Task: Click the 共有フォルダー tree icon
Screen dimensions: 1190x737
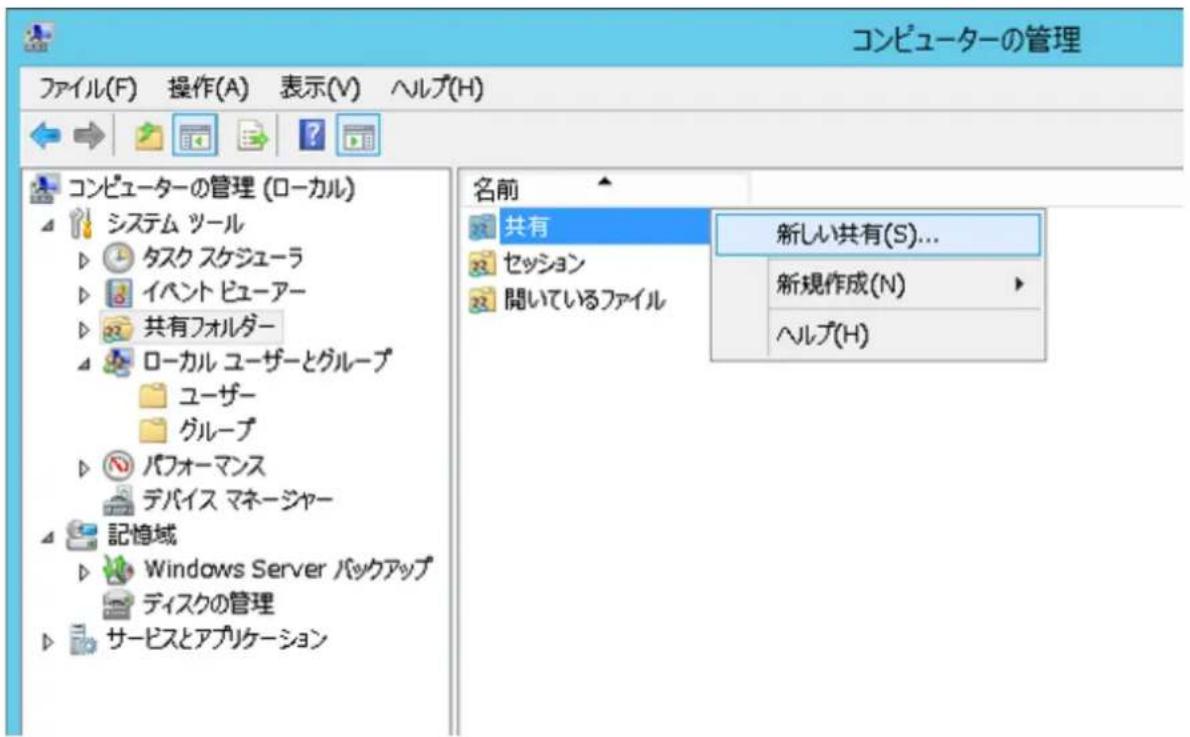Action: click(118, 329)
